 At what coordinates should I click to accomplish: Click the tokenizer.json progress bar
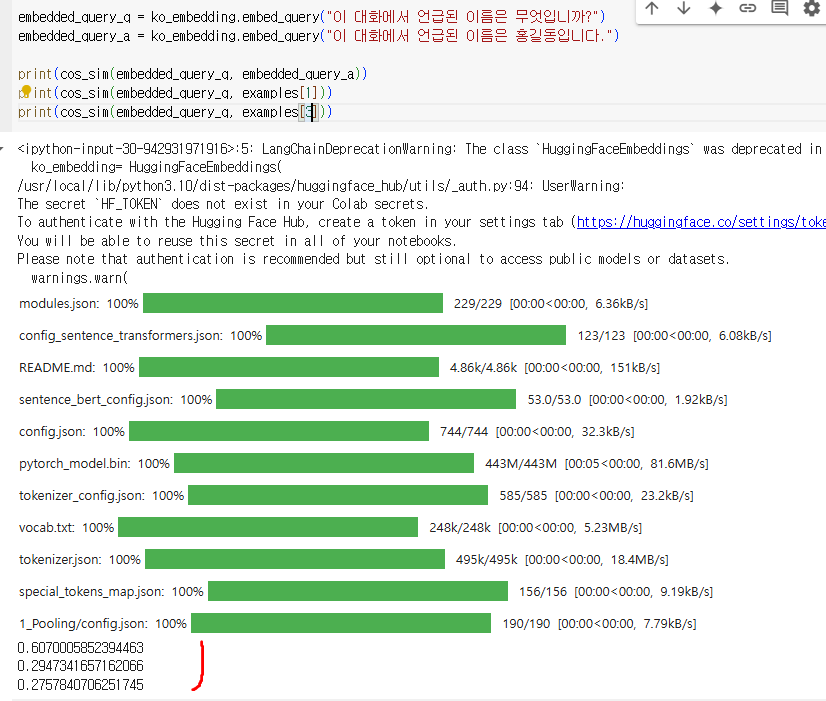tap(295, 559)
